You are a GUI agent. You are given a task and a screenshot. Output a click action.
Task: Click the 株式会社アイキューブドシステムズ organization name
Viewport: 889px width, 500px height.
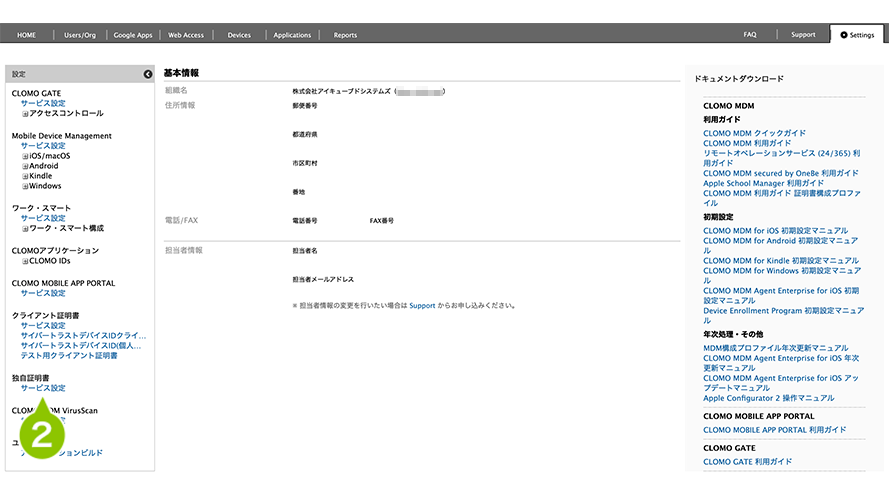coord(341,91)
